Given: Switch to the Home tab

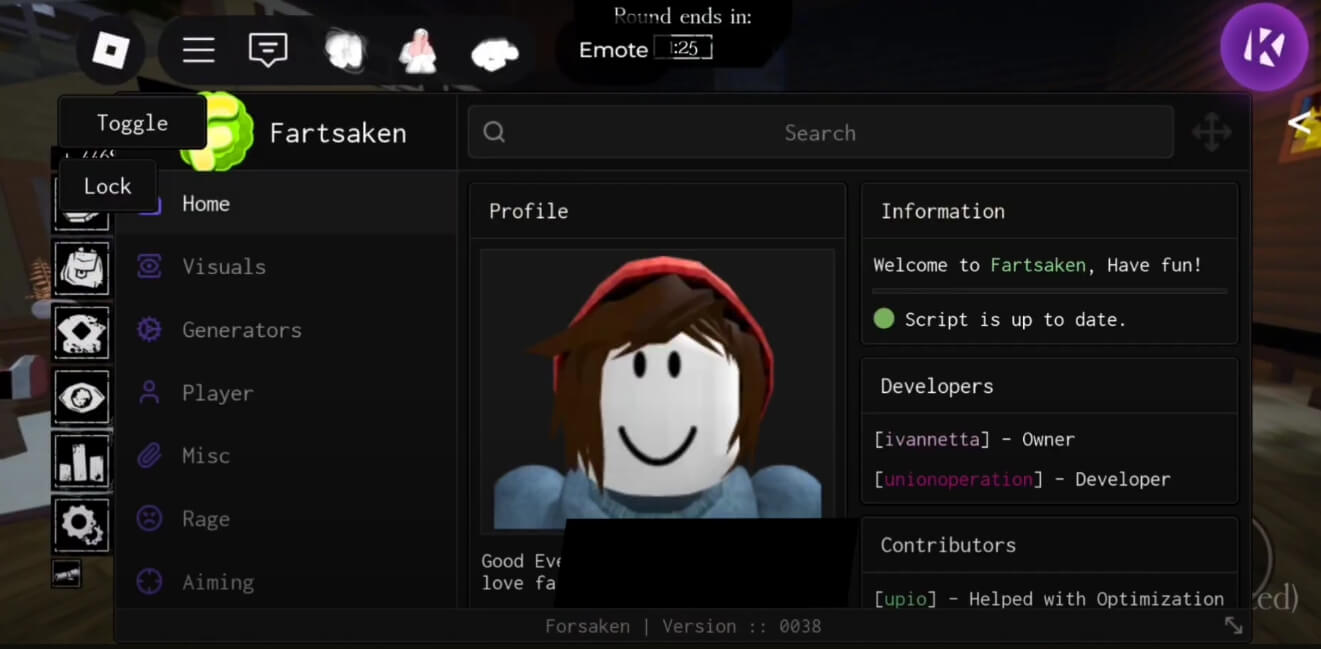Looking at the screenshot, I should click(x=286, y=204).
